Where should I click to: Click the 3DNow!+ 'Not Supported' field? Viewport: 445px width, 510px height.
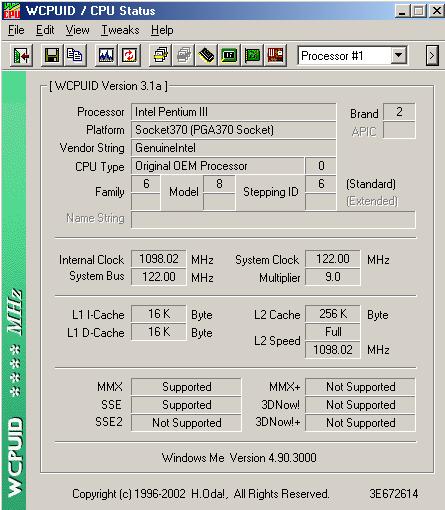[x=360, y=423]
